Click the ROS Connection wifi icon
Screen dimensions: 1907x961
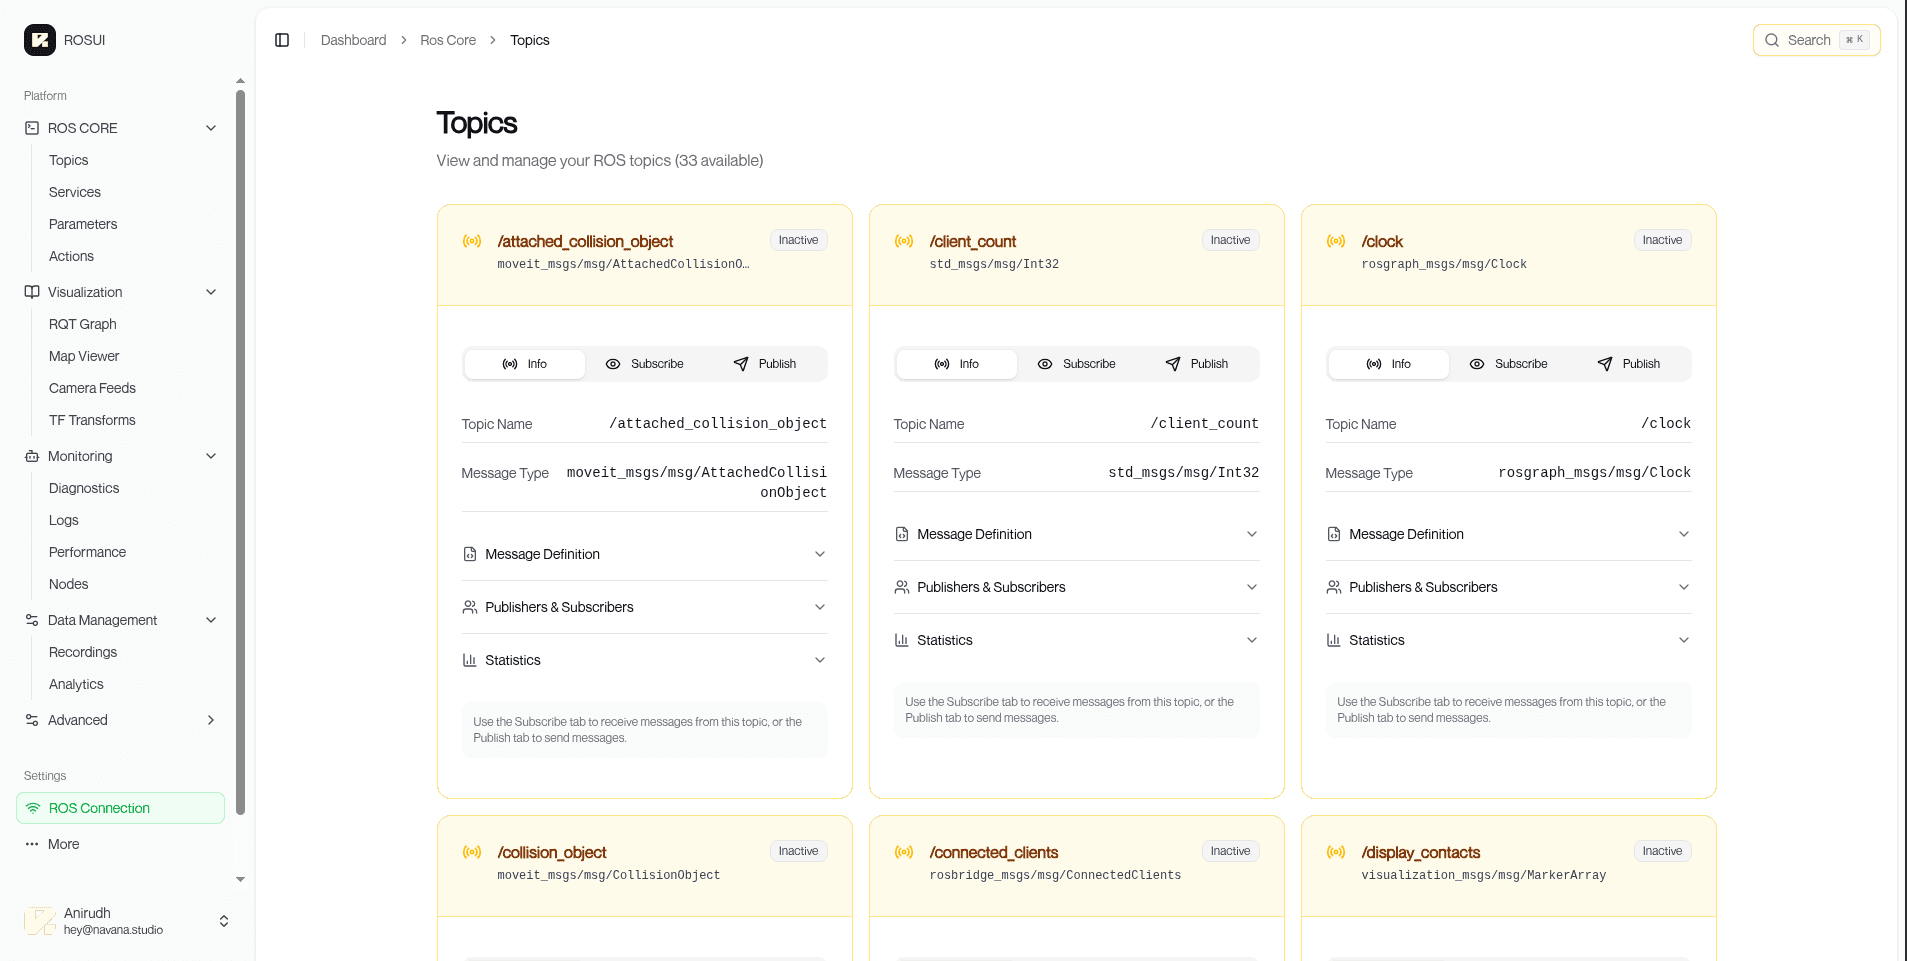33,808
